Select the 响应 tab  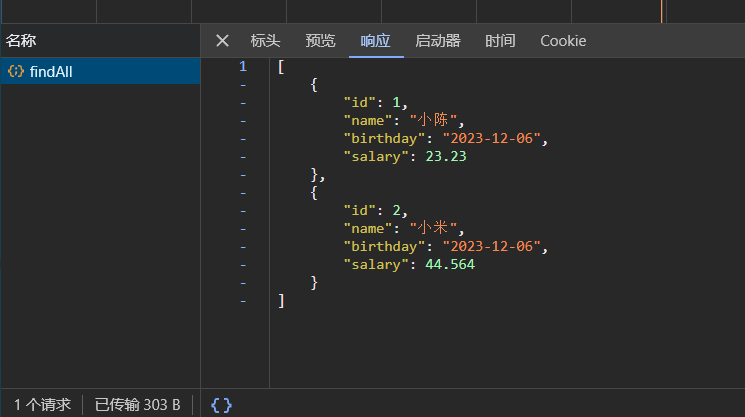coord(375,41)
